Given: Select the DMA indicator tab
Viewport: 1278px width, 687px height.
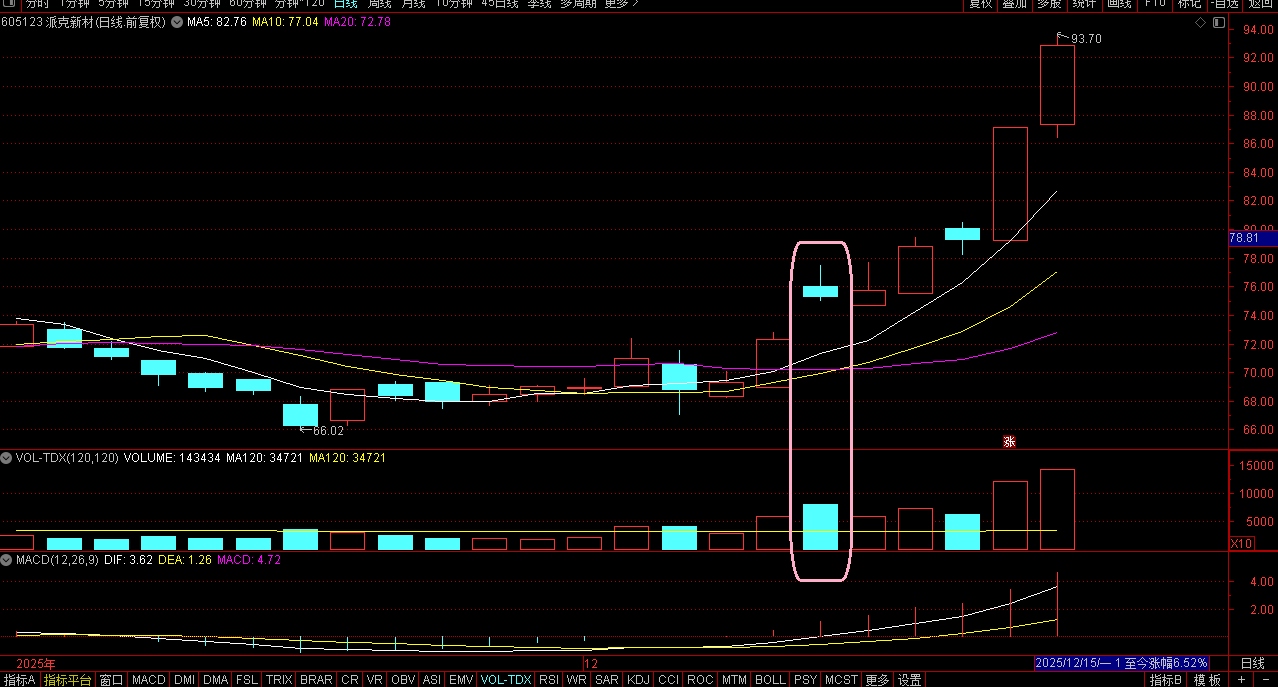Looking at the screenshot, I should click(215, 680).
